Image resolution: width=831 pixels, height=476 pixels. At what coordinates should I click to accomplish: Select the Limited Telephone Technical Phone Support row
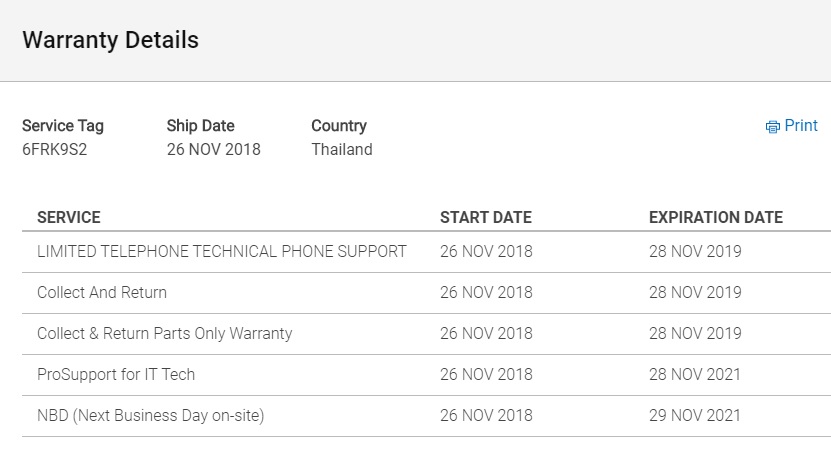426,252
